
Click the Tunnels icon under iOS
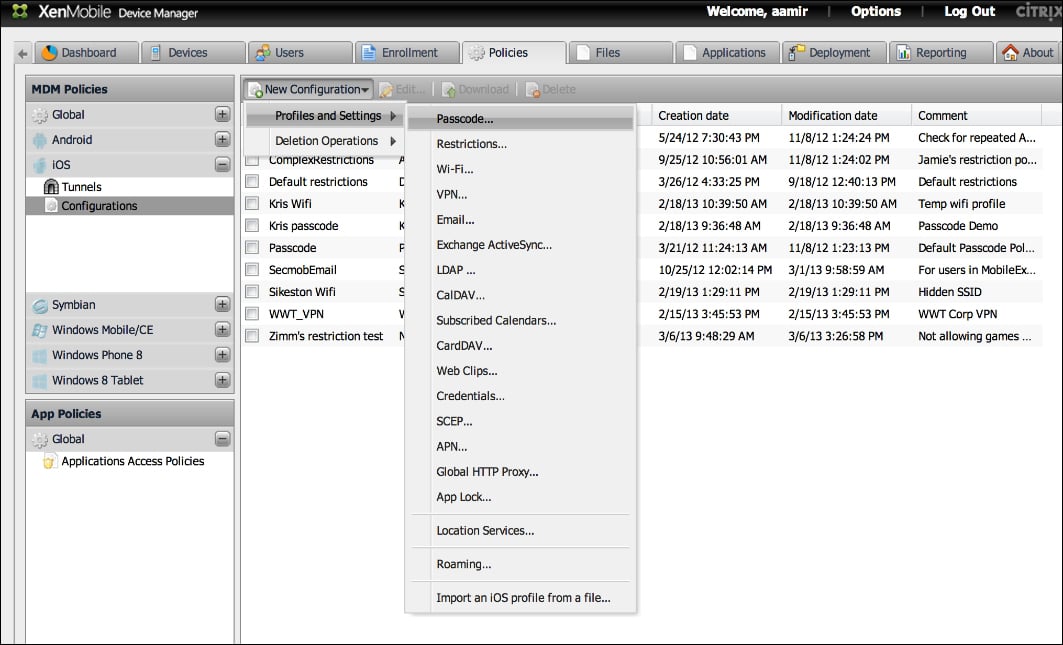[x=51, y=187]
